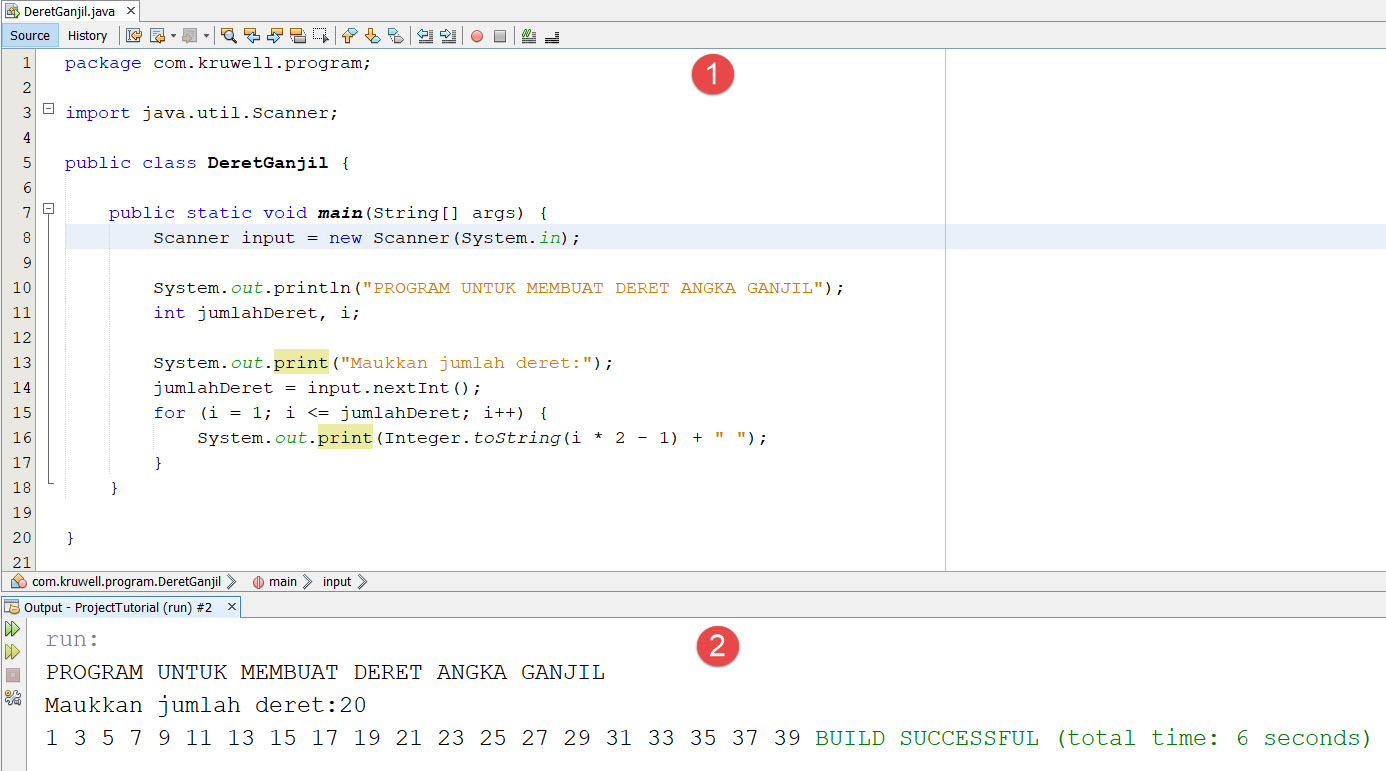Click breadcrumb com.kruwell.program.DeretGanjil
1386x771 pixels.
[x=126, y=581]
